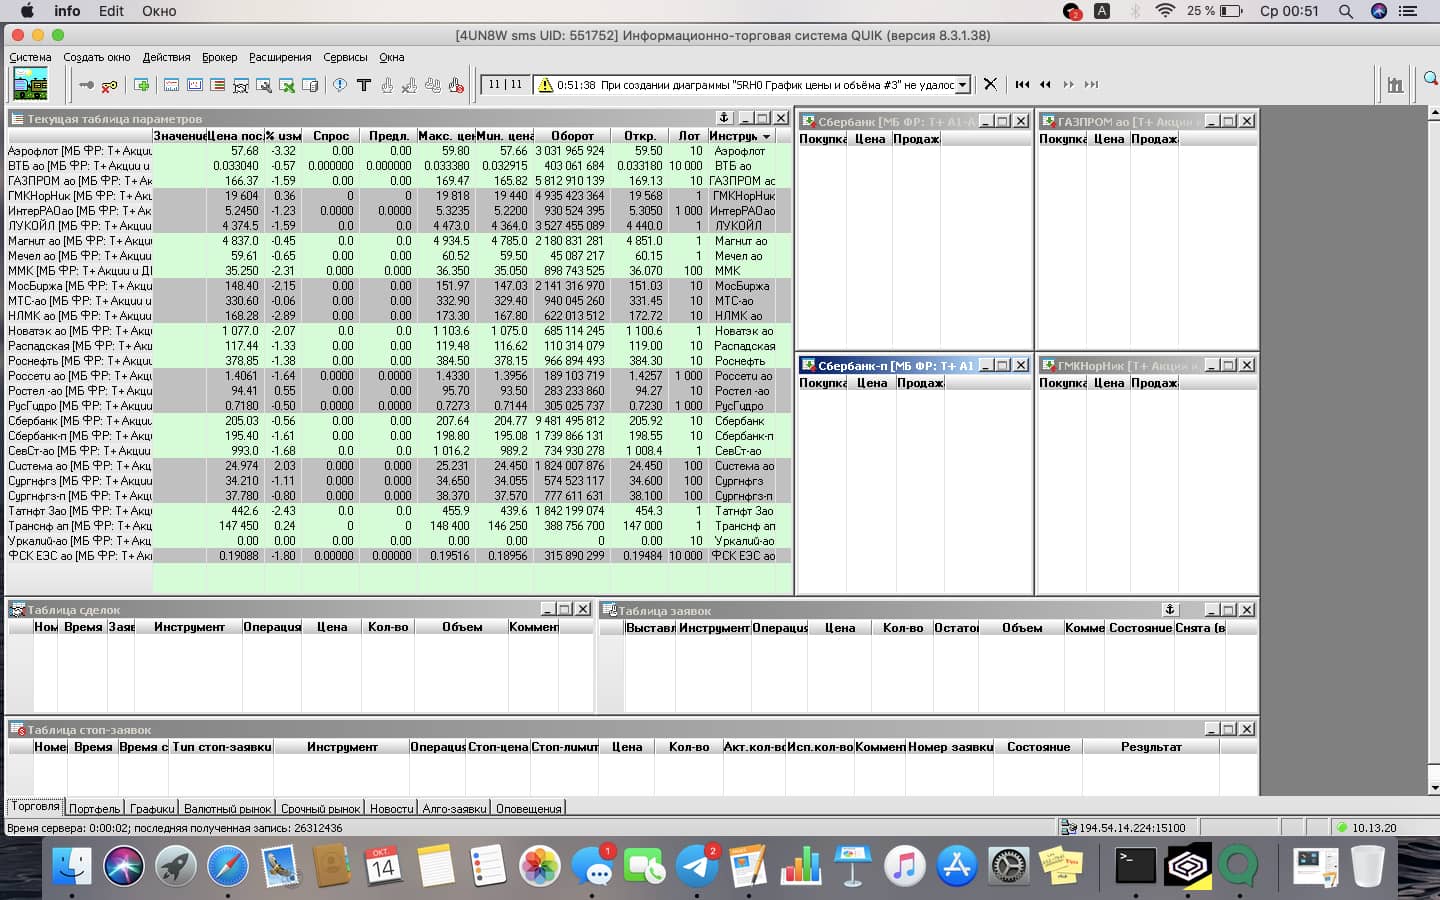The height and width of the screenshot is (900, 1440).
Task: Click the % изм column header
Action: pyautogui.click(x=283, y=136)
